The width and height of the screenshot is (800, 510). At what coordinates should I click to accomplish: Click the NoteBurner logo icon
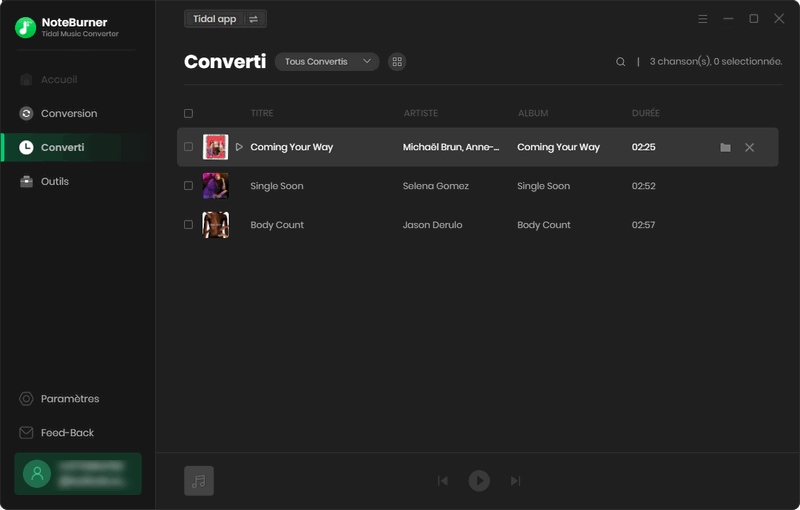[25, 28]
